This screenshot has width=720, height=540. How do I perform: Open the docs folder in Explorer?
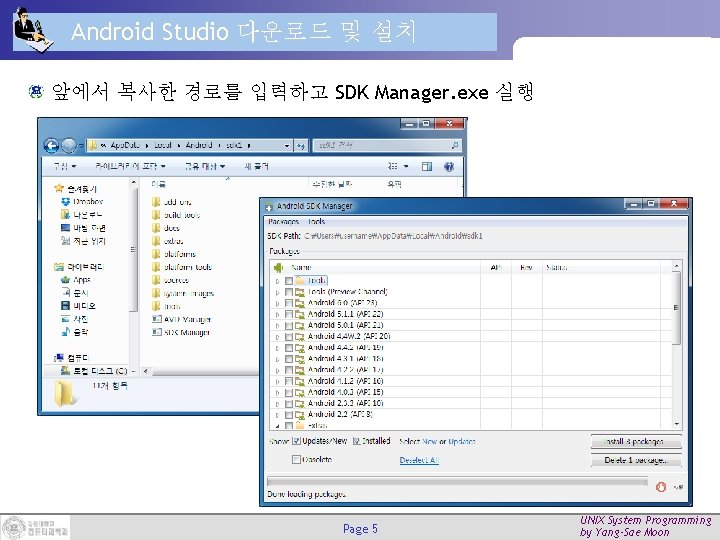[x=166, y=228]
